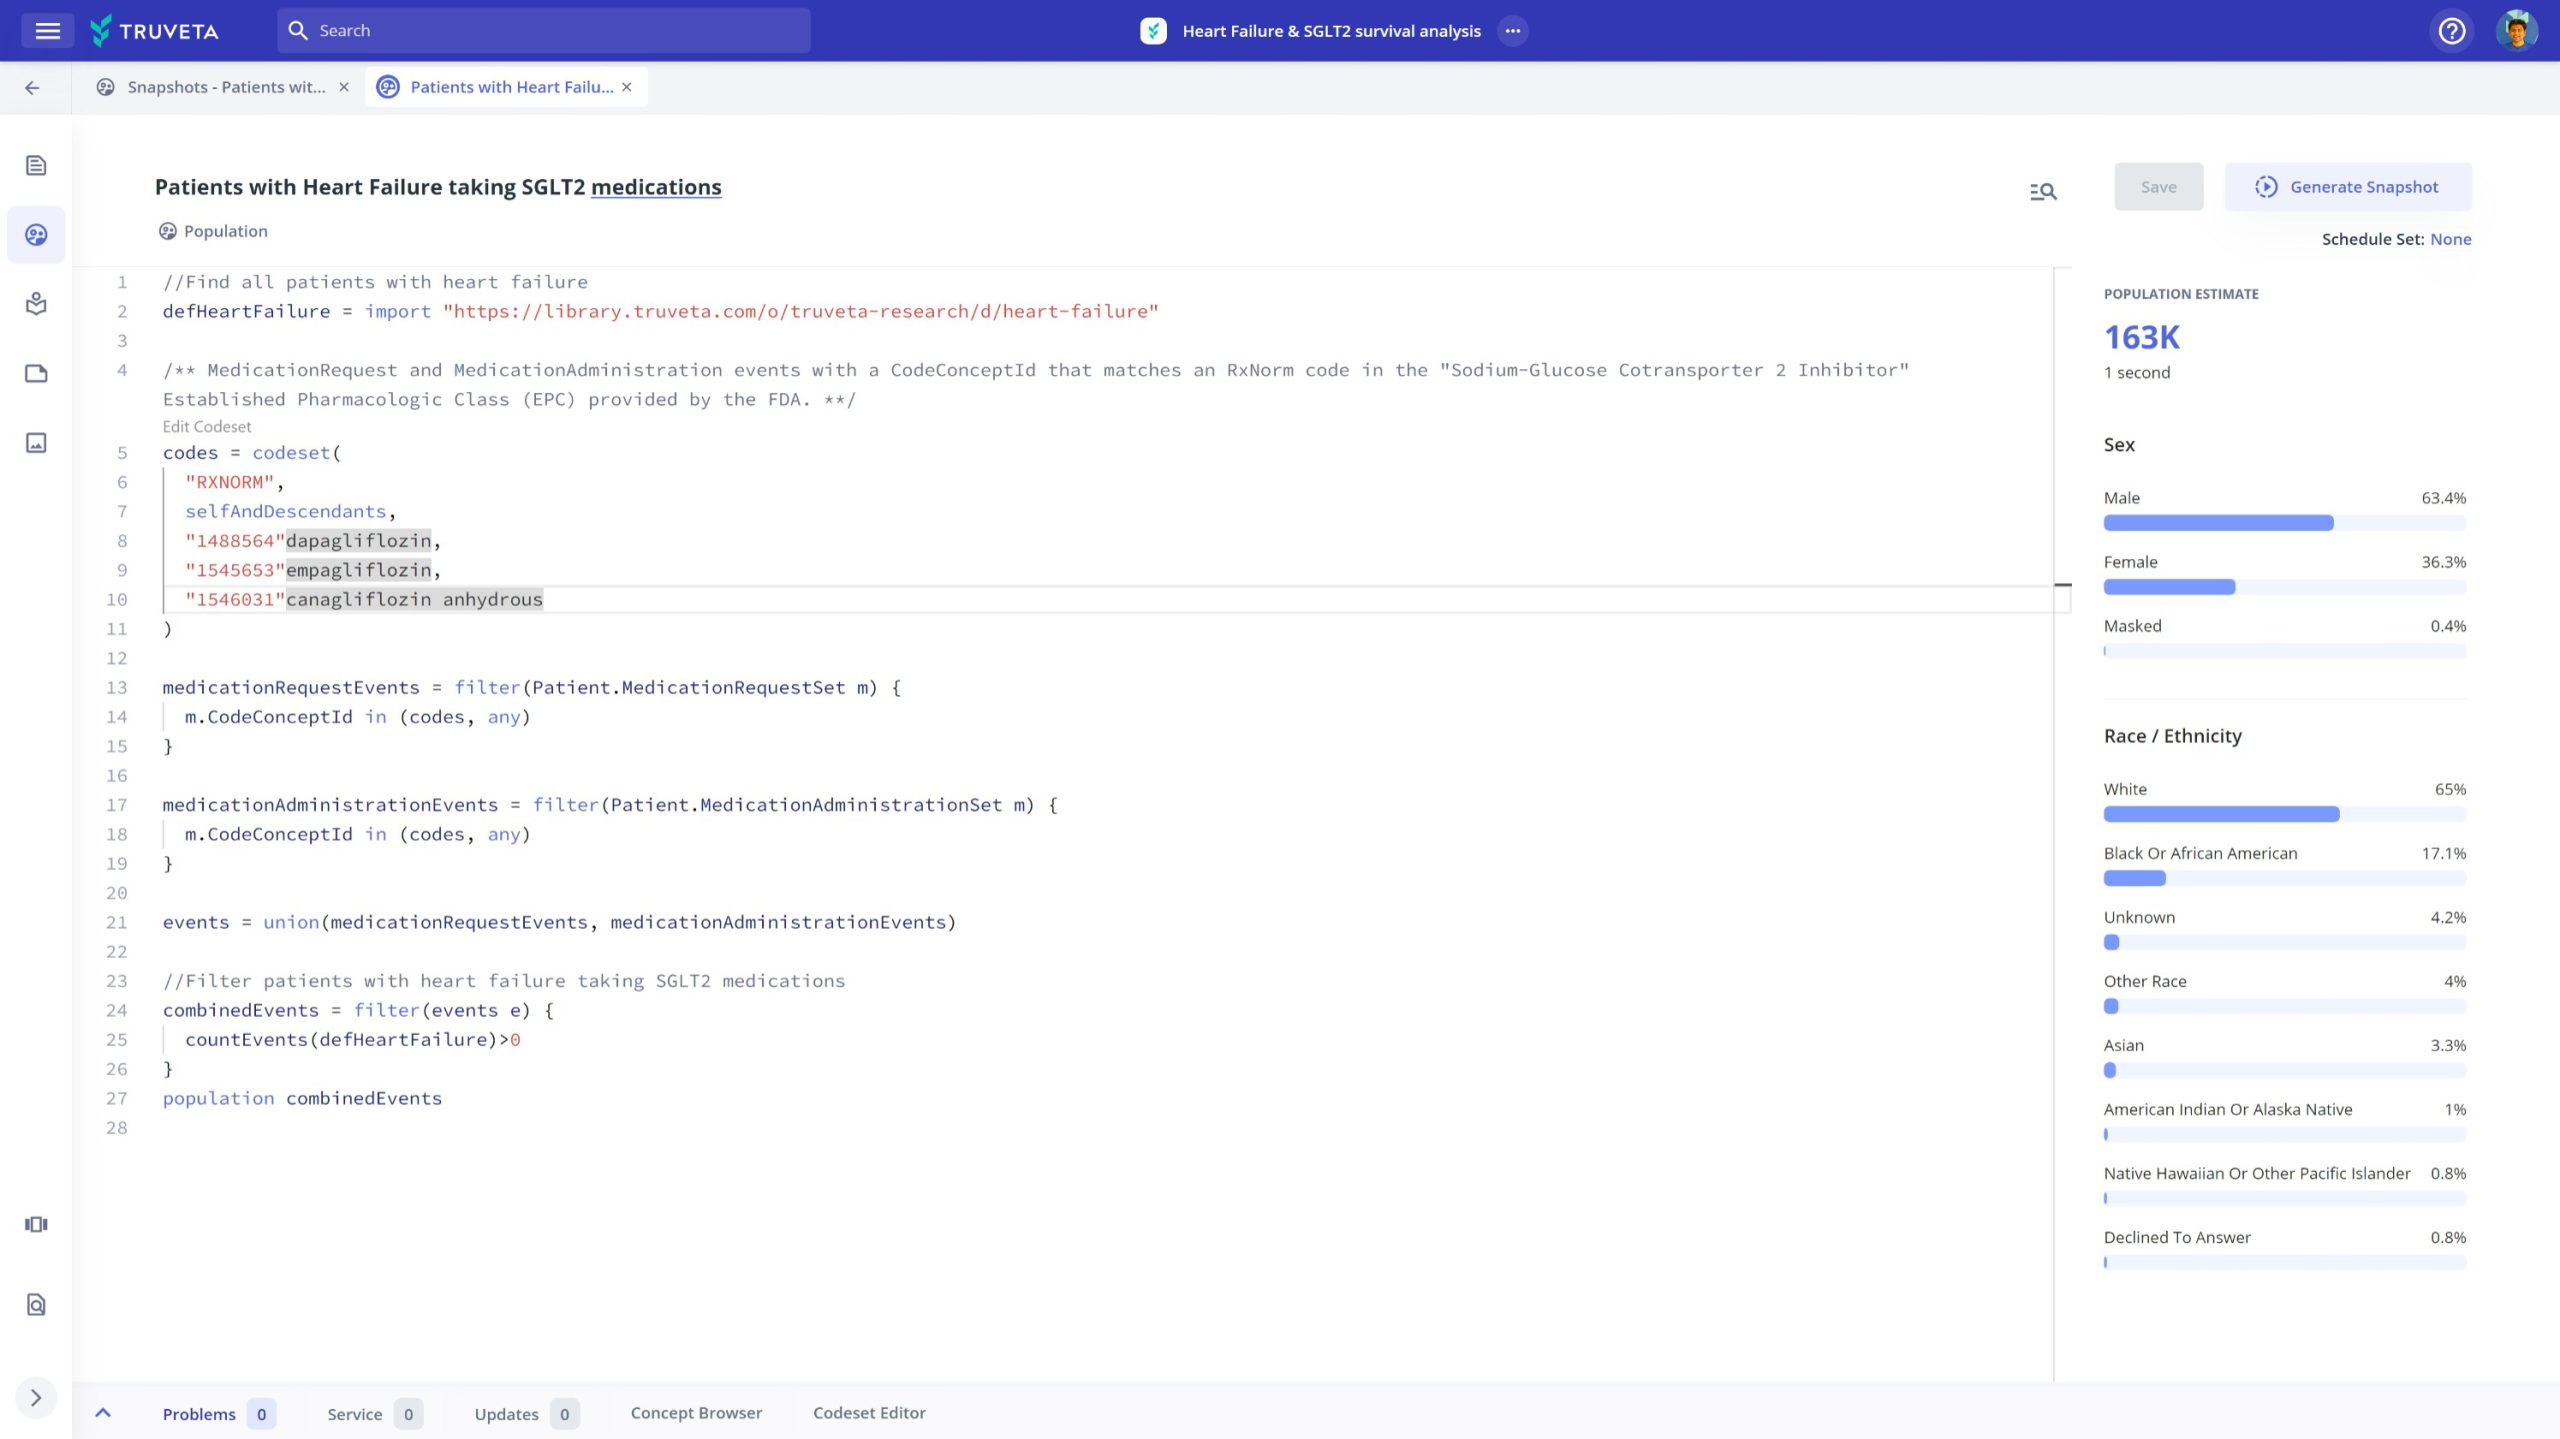Viewport: 2560px width, 1439px height.
Task: Open the Schedule Set None link
Action: pos(2453,239)
